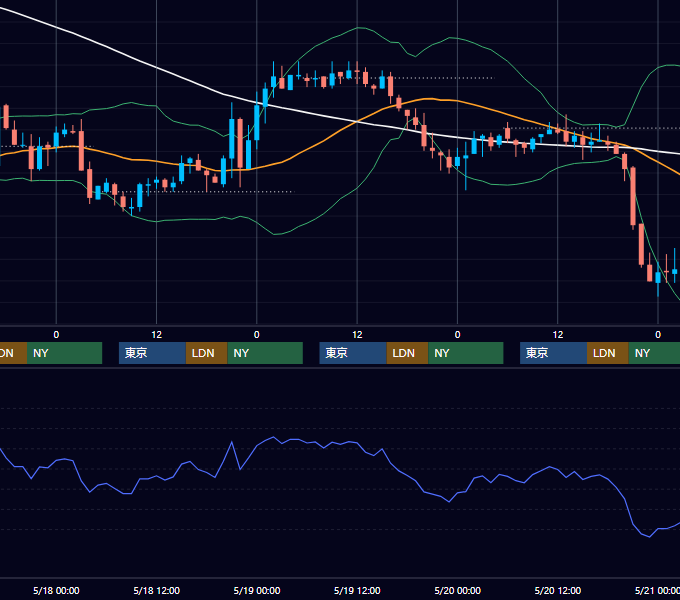Select the LDN session block on 5/20
This screenshot has height=600, width=680.
(x=608, y=353)
